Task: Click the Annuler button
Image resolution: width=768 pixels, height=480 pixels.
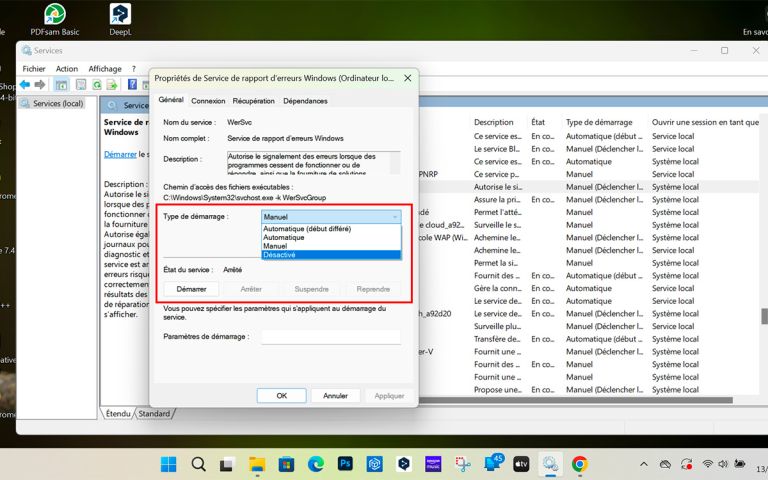Action: (335, 395)
